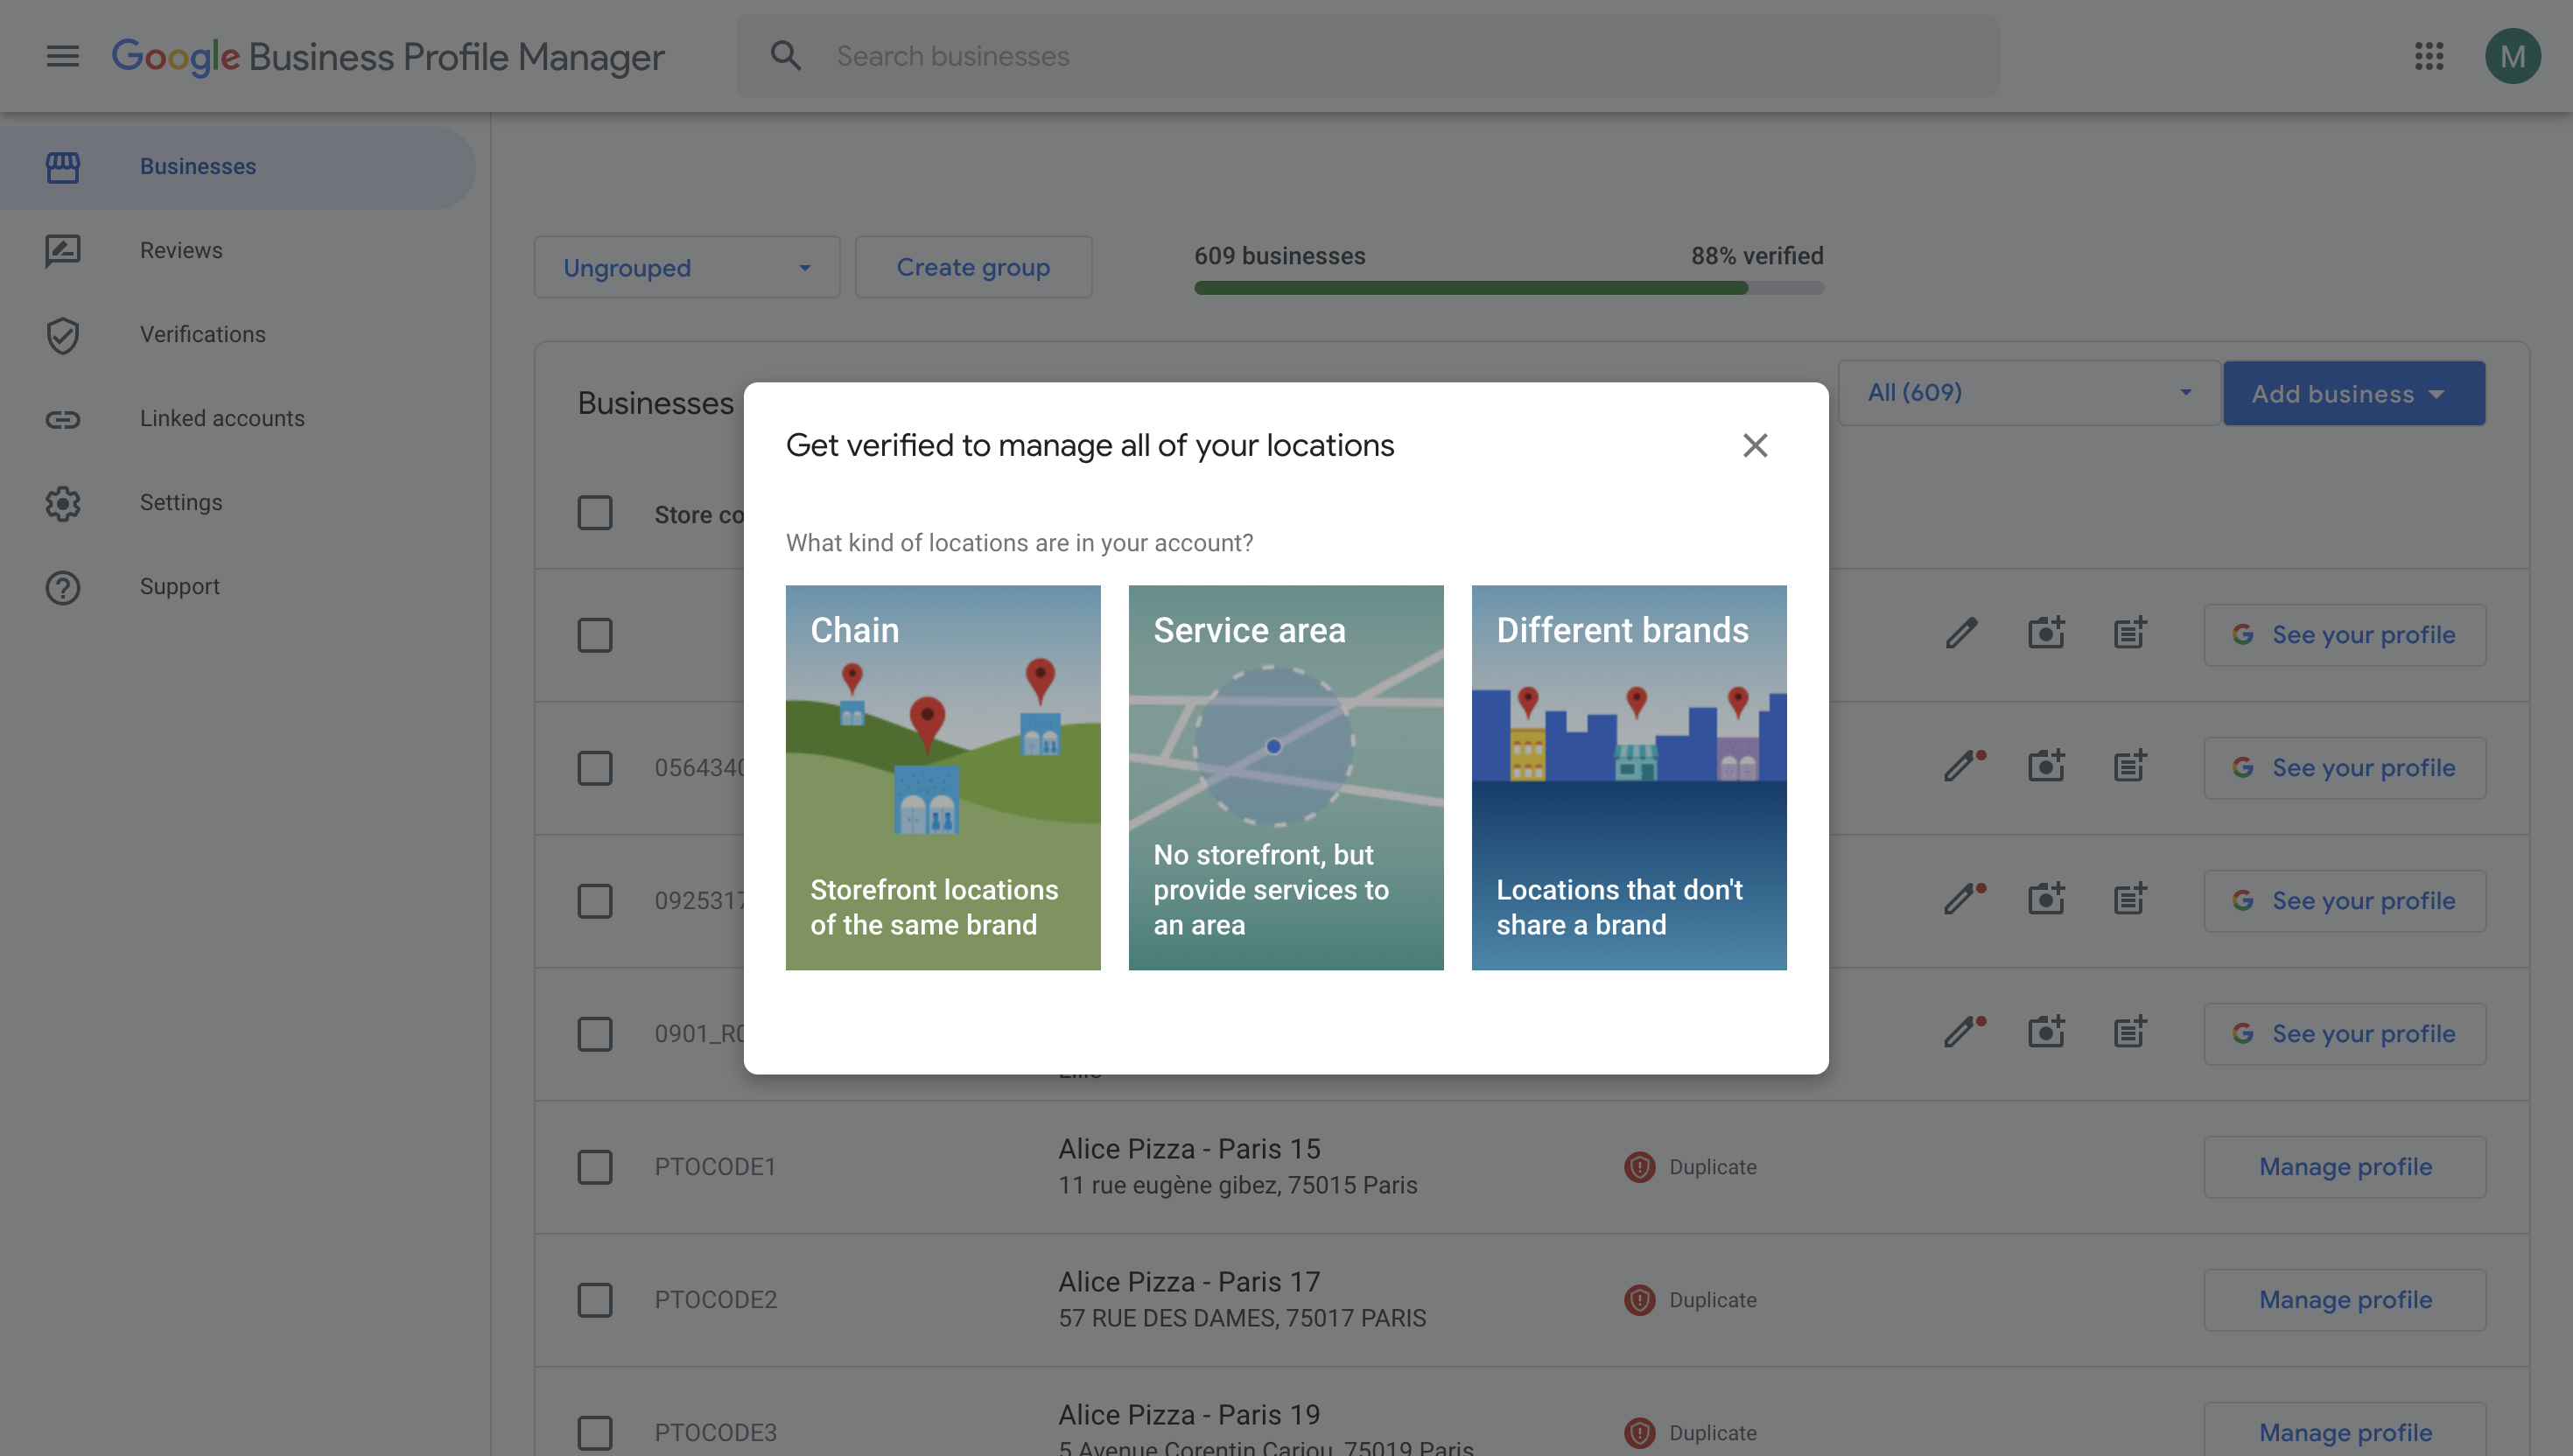
Task: Check the 0564340 row checkbox
Action: click(595, 768)
